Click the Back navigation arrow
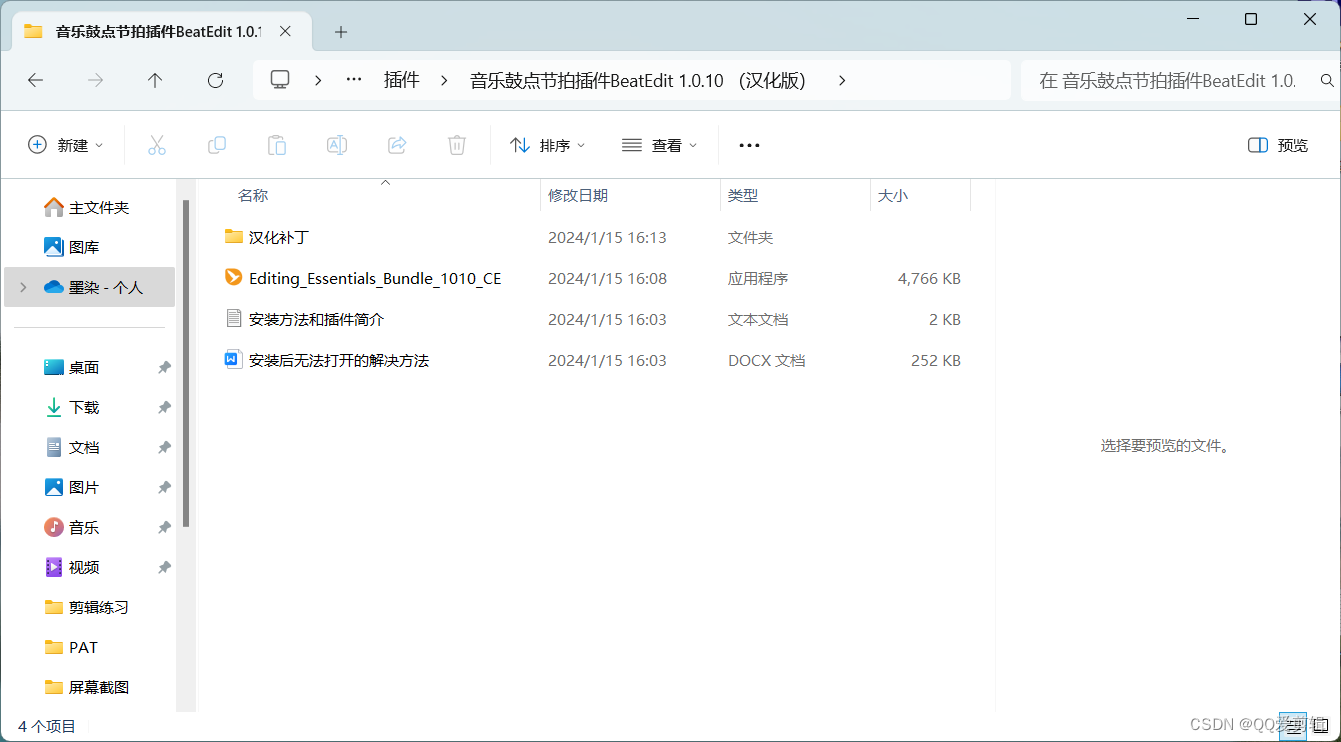 [36, 80]
